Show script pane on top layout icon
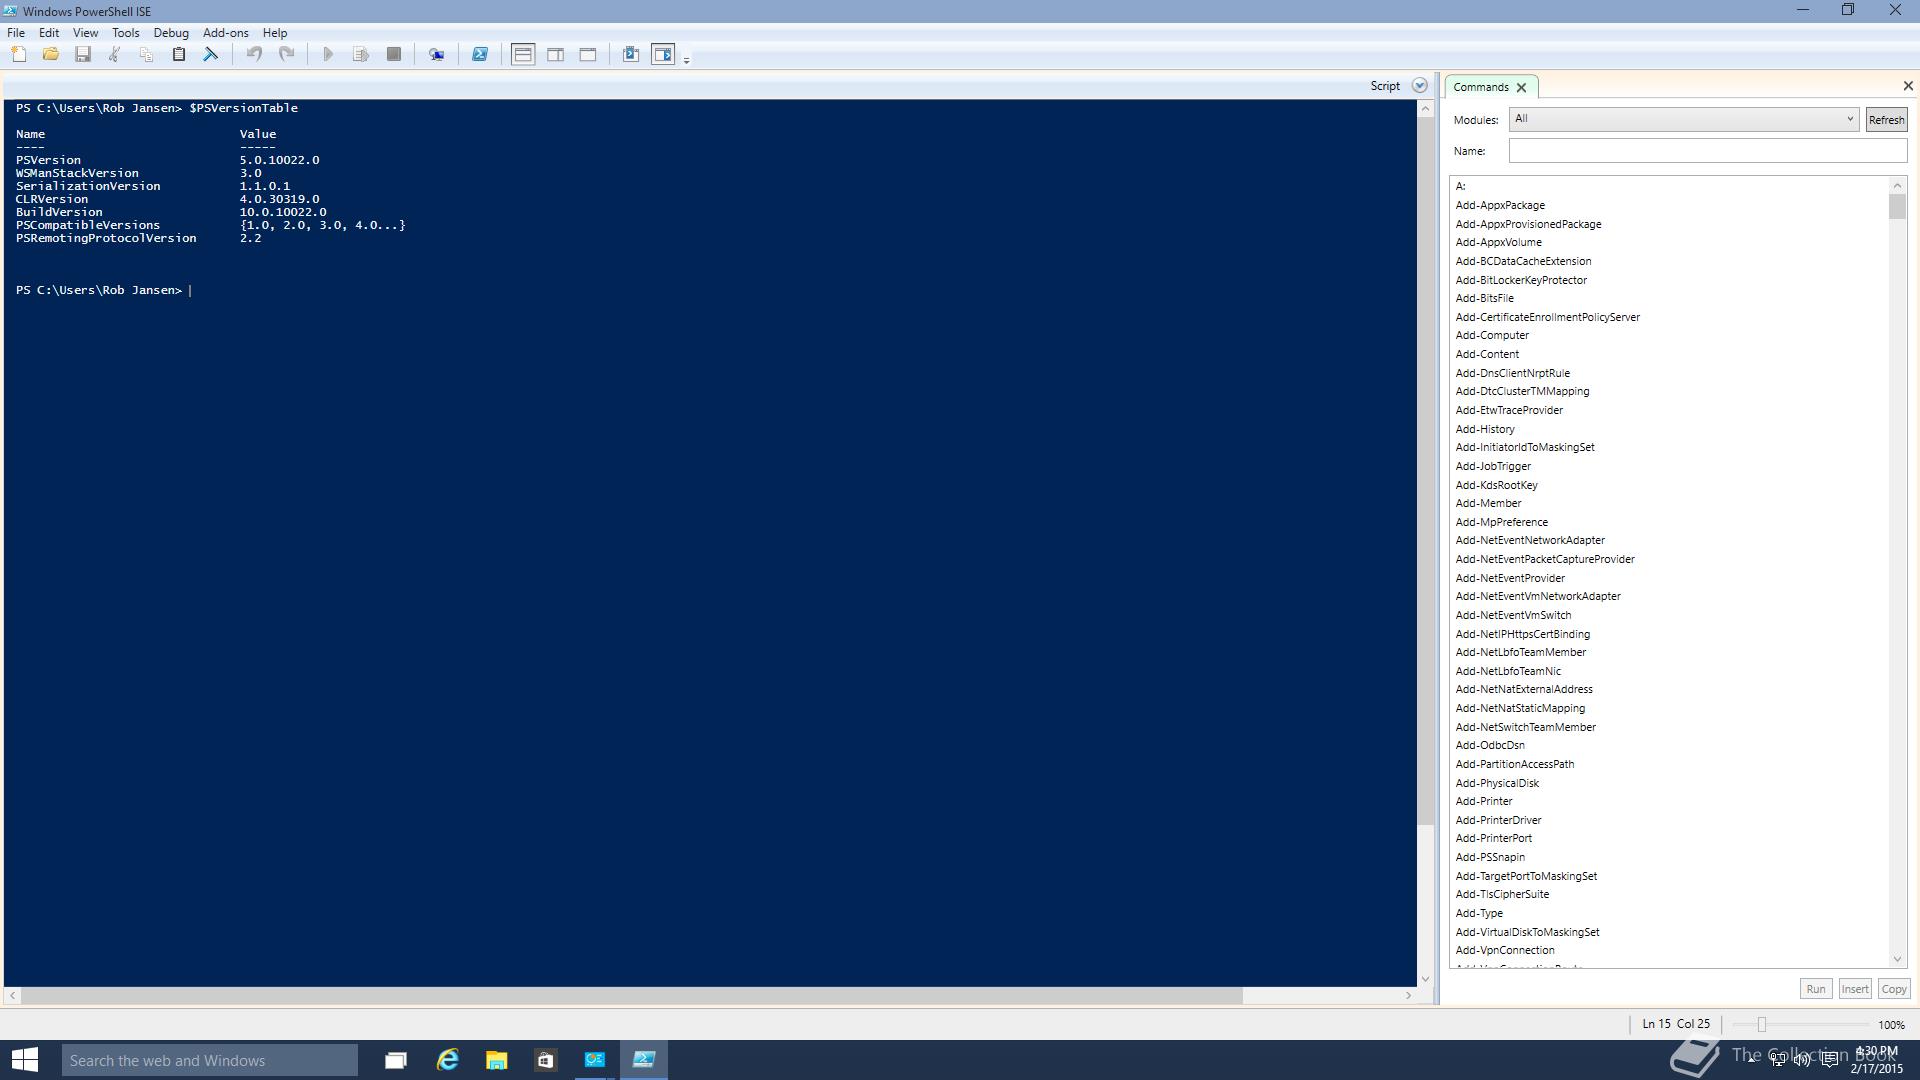This screenshot has height=1080, width=1920. pyautogui.click(x=523, y=55)
